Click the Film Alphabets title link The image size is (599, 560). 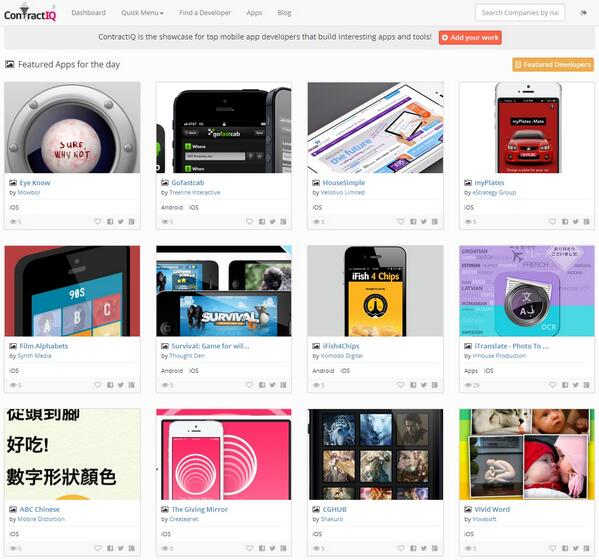44,346
